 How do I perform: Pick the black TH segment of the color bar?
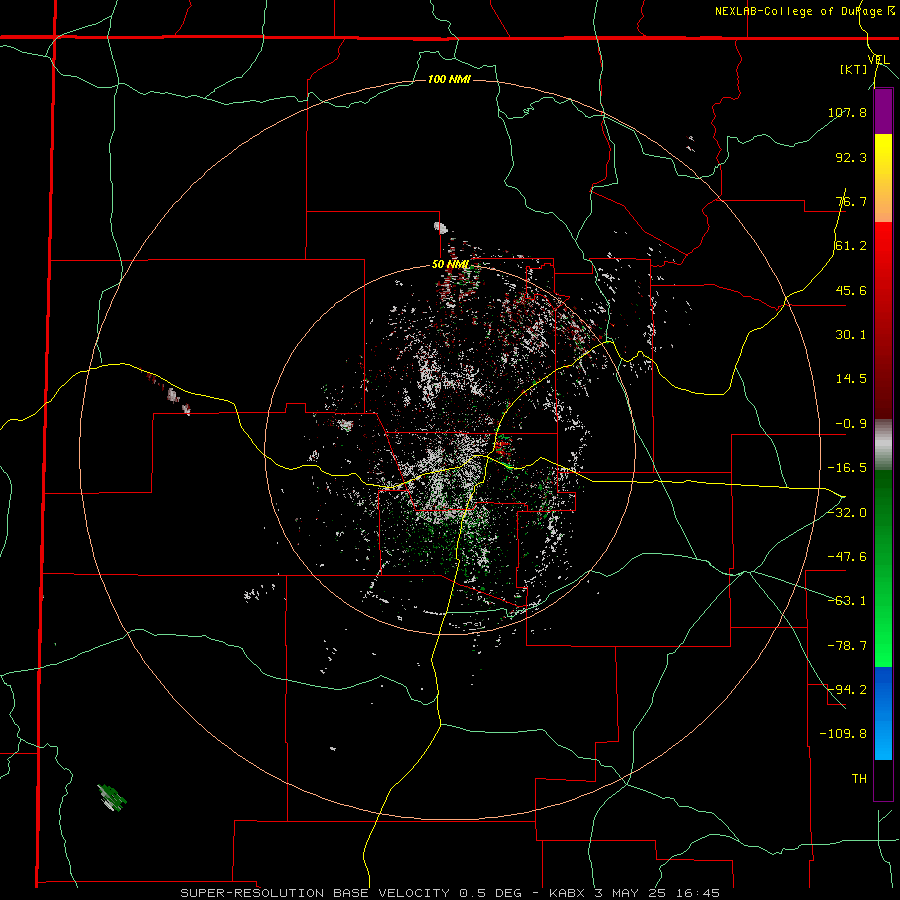point(883,779)
